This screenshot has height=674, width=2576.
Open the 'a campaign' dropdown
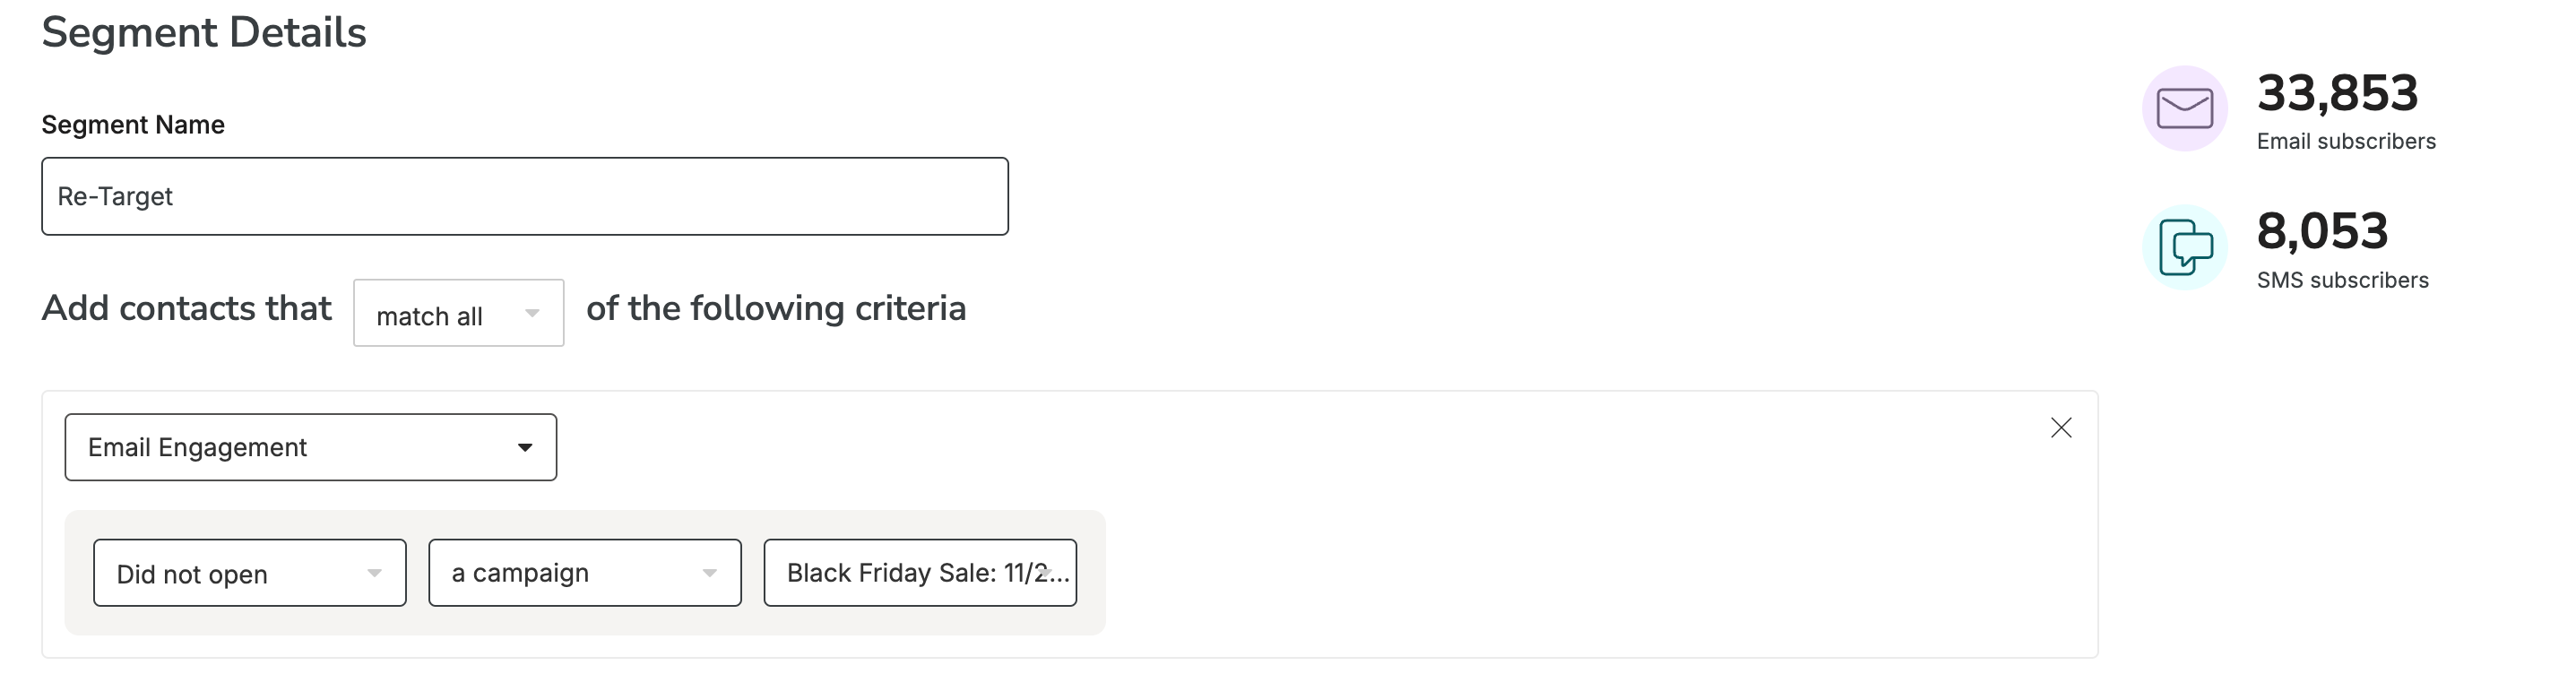click(x=585, y=573)
